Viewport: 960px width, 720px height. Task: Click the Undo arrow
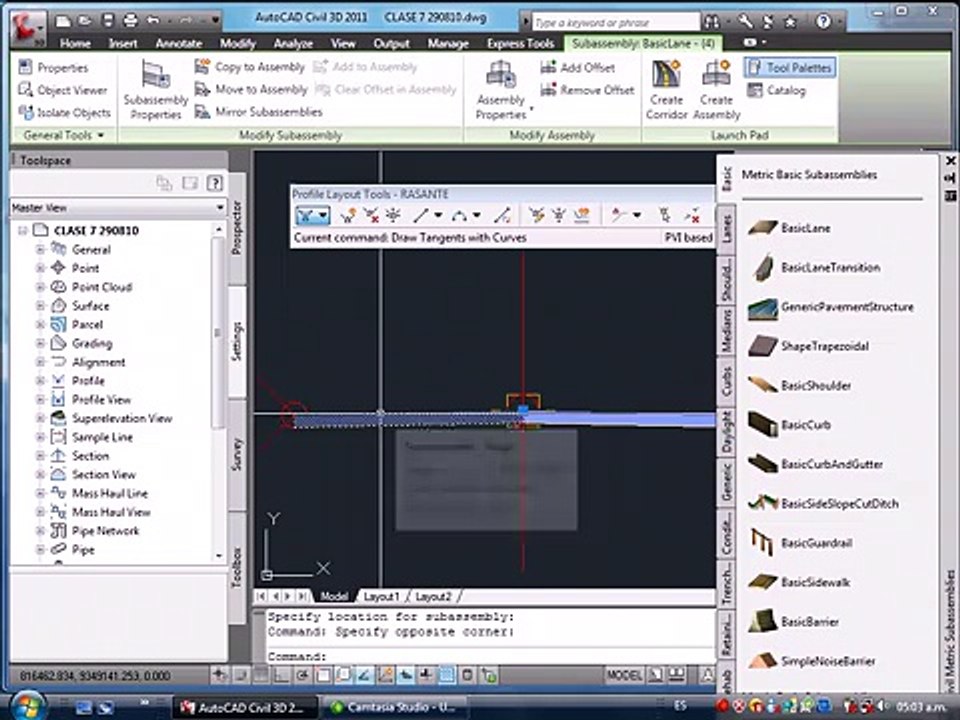click(153, 21)
